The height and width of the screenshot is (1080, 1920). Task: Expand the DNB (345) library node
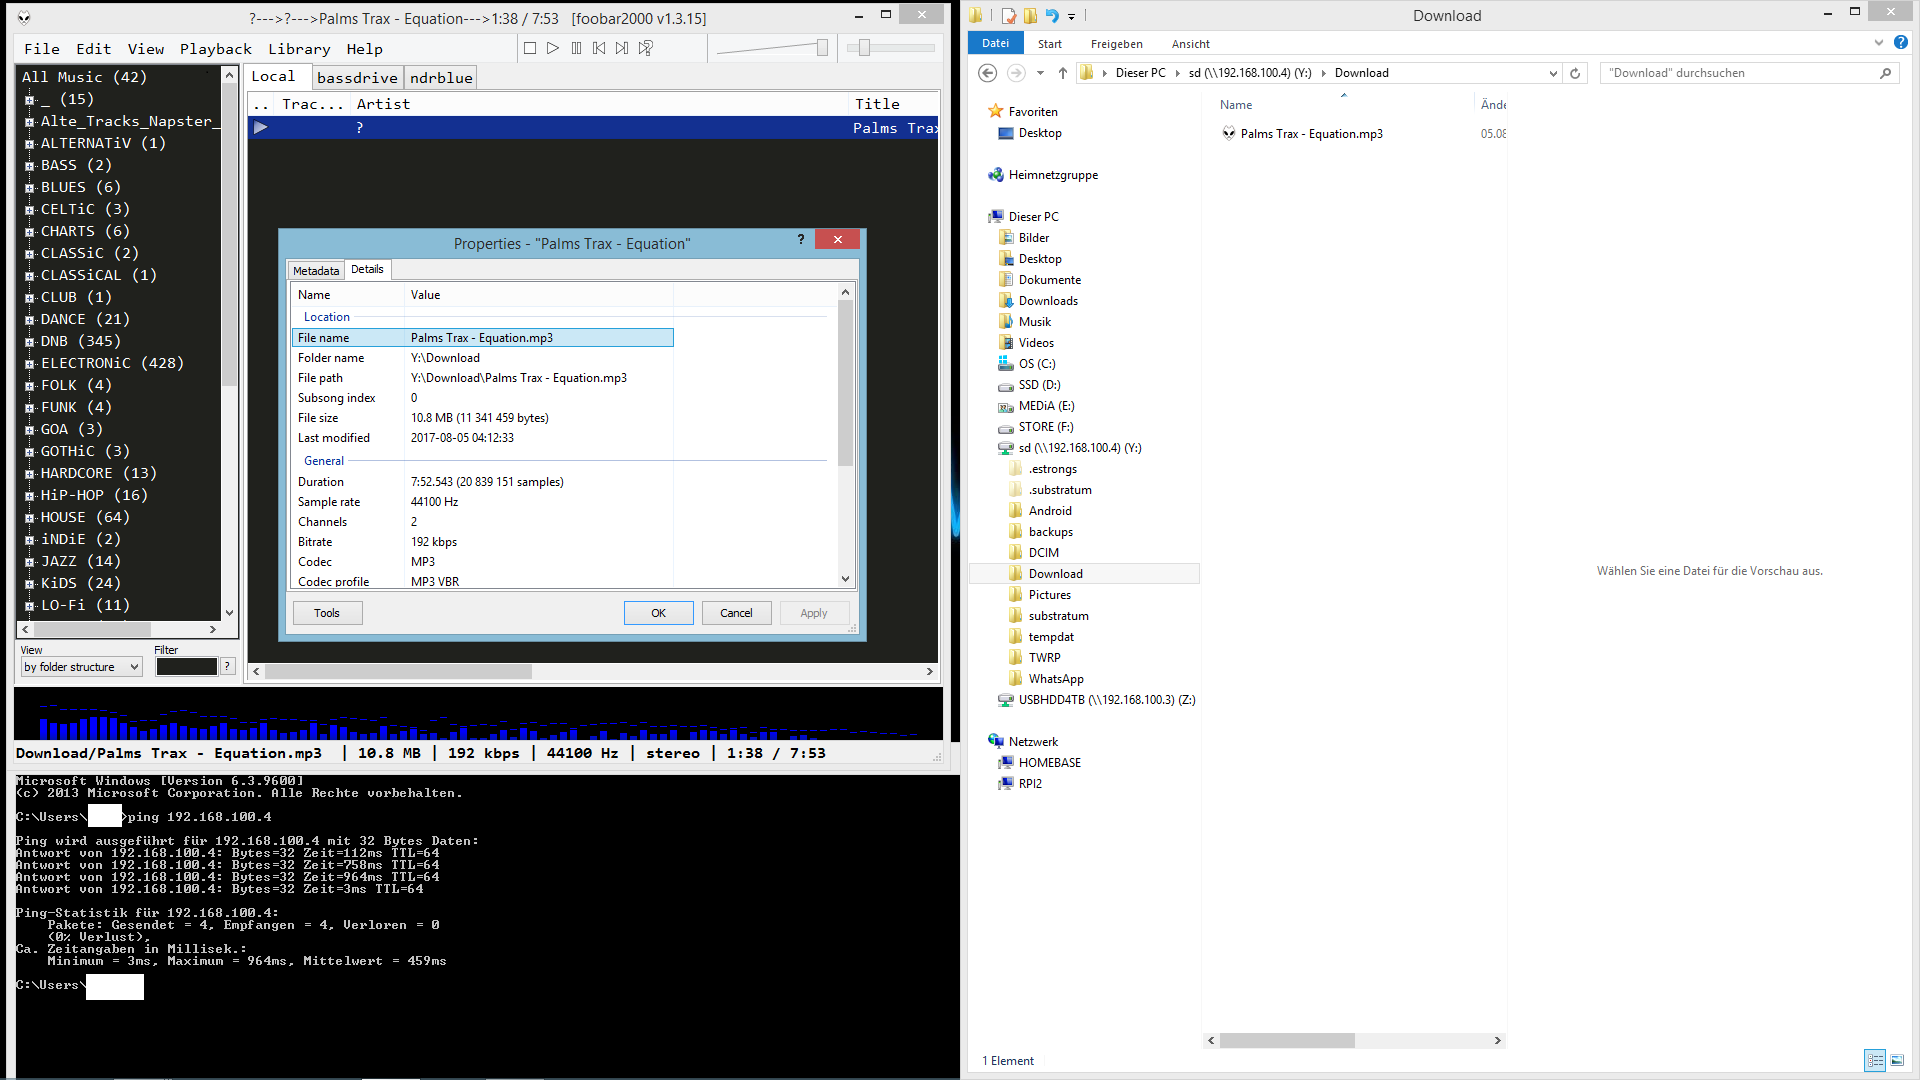click(30, 342)
